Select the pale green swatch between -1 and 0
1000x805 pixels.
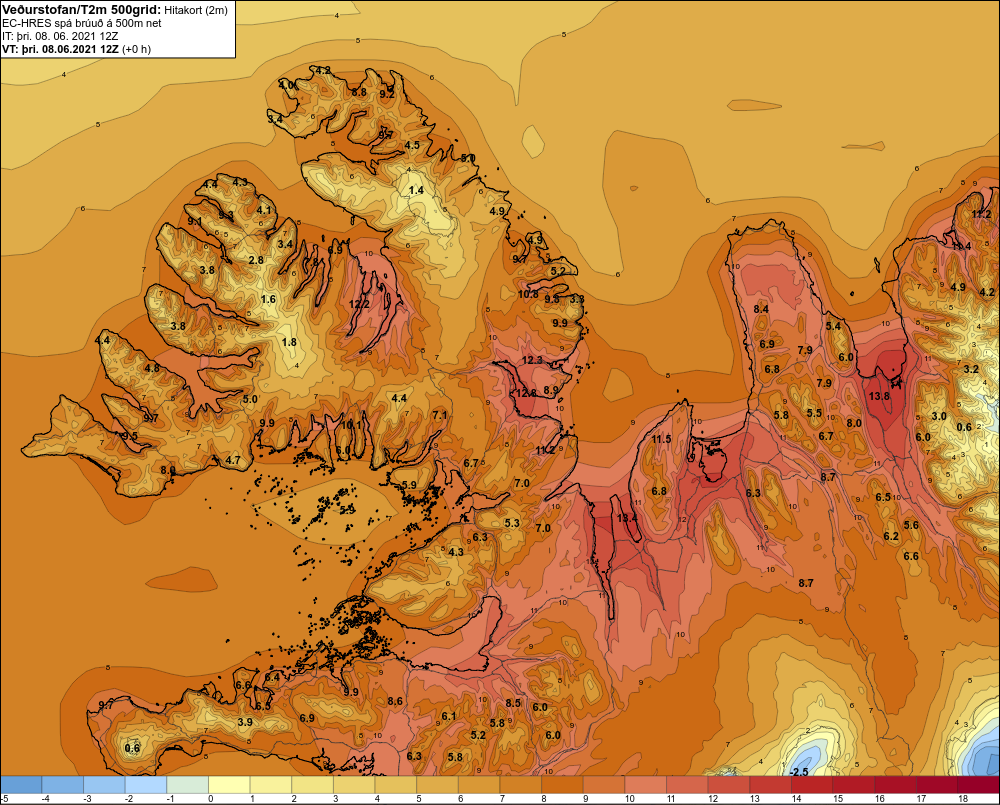[x=188, y=785]
